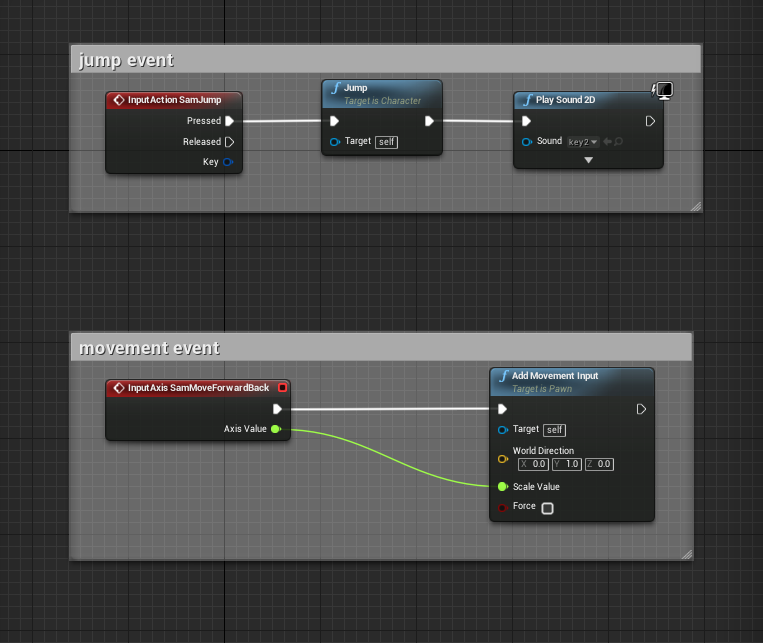Screen dimensions: 763x643
Task: Open the Sound asset dropdown showing key2
Action: [x=583, y=142]
